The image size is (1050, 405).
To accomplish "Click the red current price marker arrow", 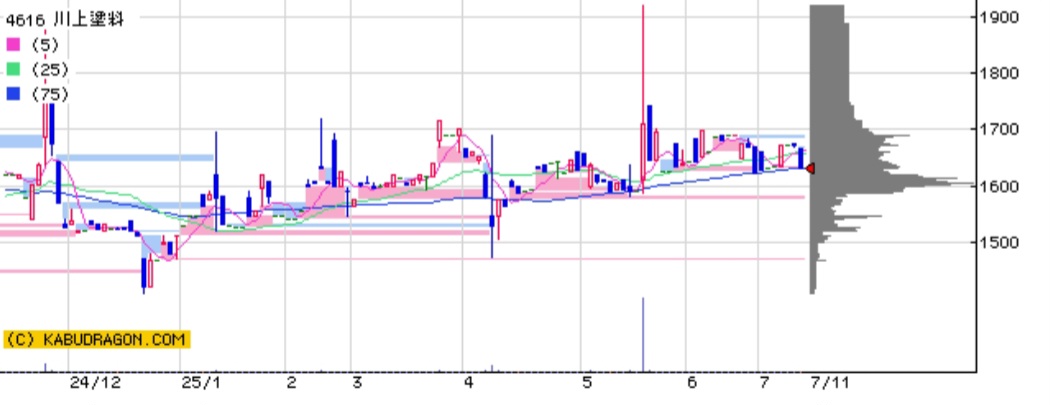I will (x=810, y=169).
